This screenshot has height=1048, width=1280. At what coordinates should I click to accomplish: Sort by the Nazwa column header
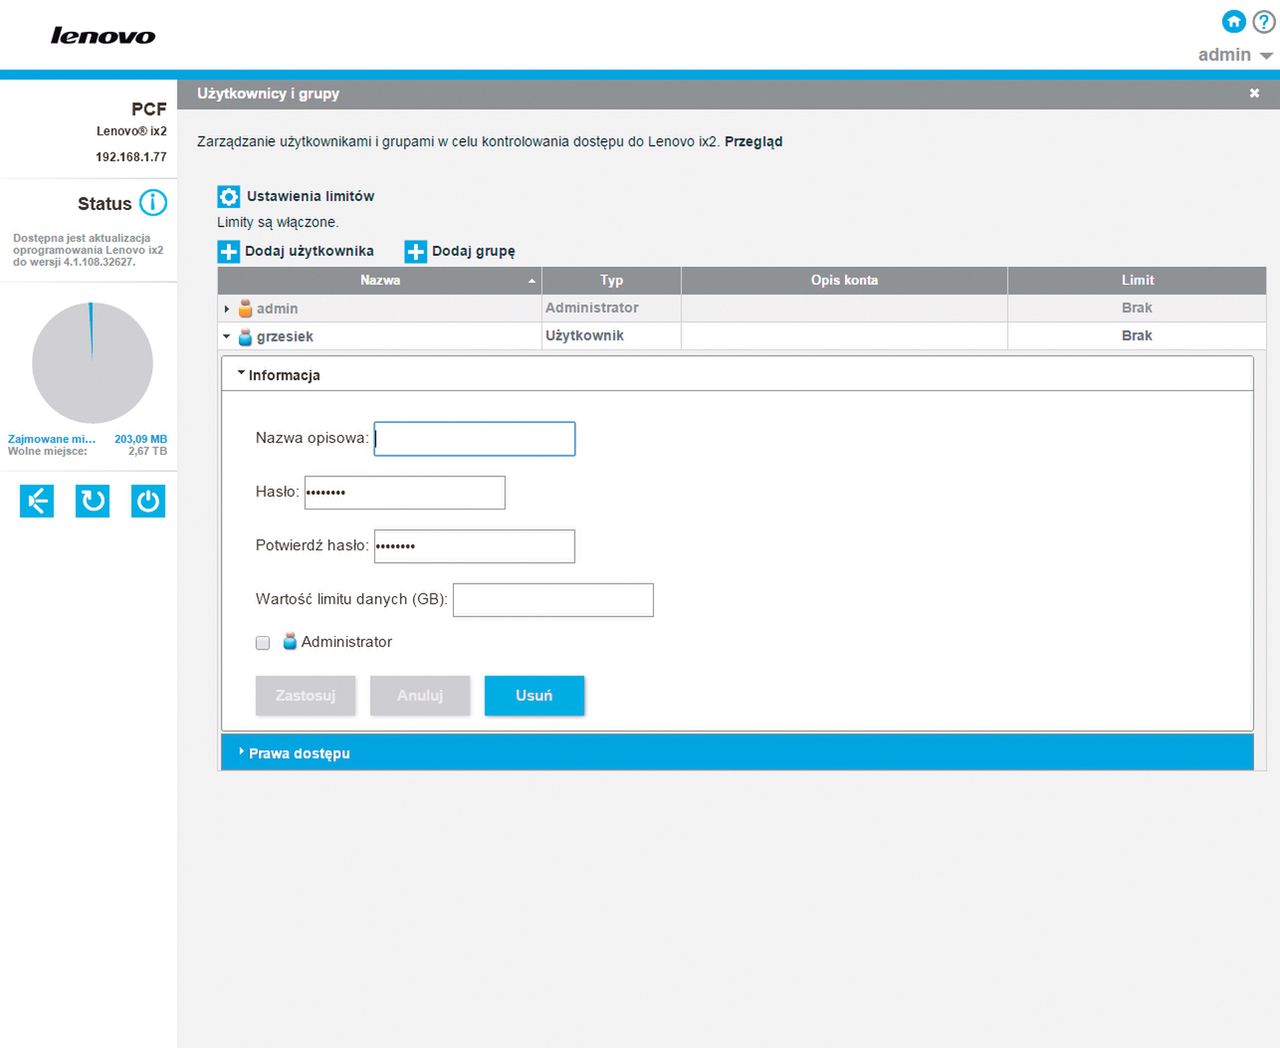(x=380, y=280)
